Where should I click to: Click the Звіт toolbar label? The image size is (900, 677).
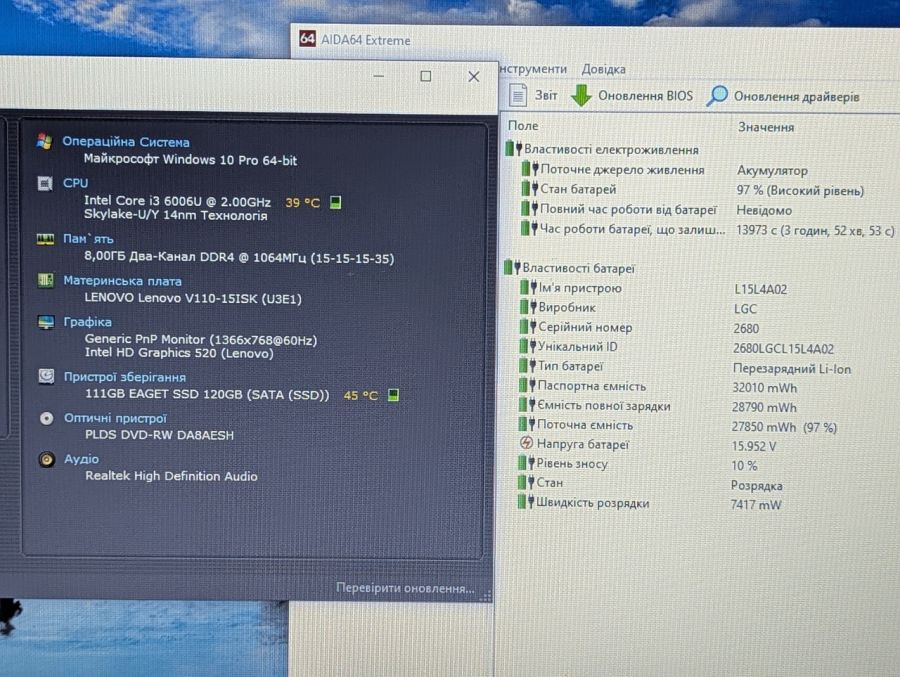546,95
